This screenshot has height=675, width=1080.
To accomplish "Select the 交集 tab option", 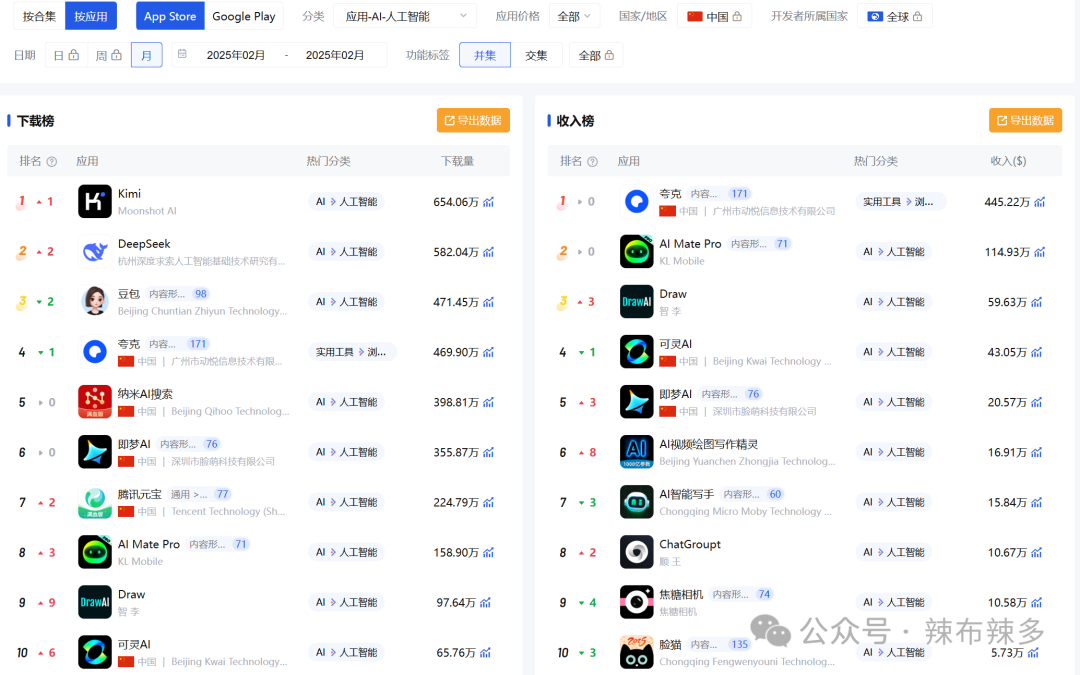I will [x=536, y=55].
